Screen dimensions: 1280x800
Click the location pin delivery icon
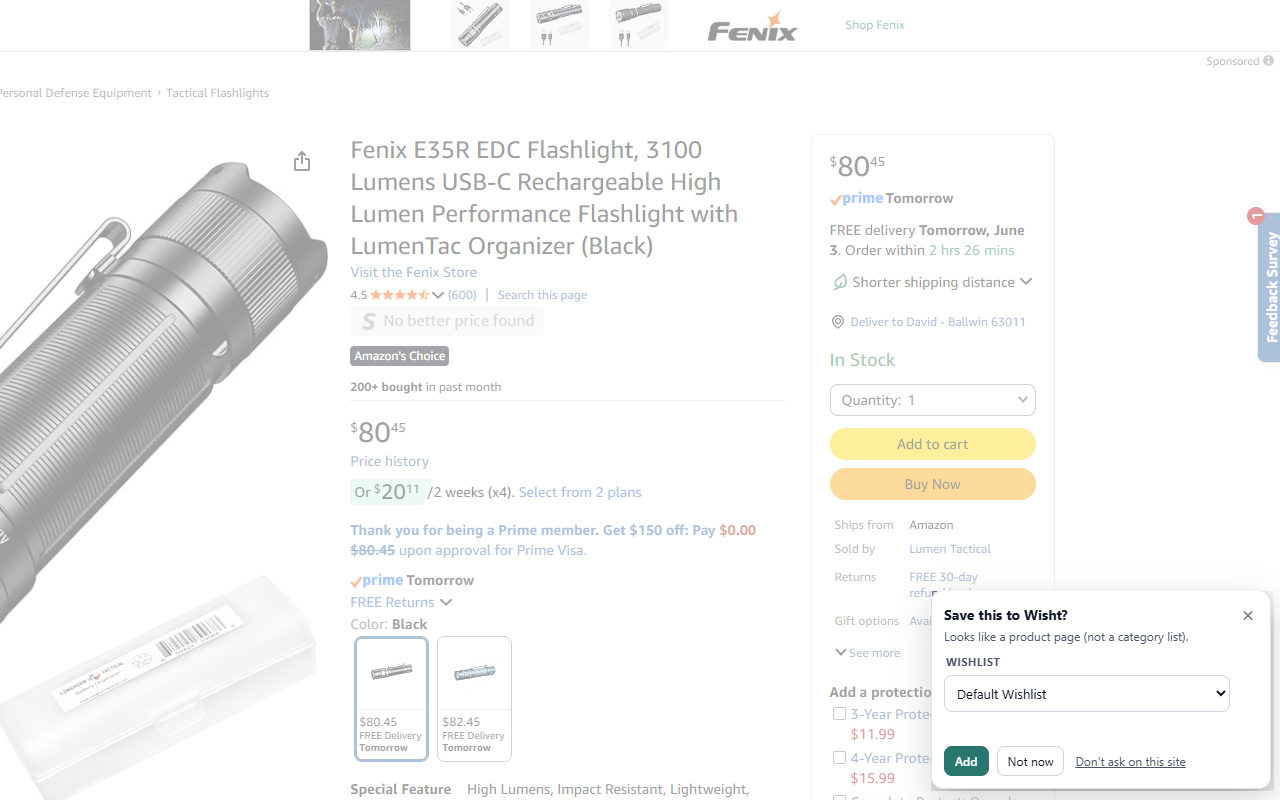click(x=838, y=322)
